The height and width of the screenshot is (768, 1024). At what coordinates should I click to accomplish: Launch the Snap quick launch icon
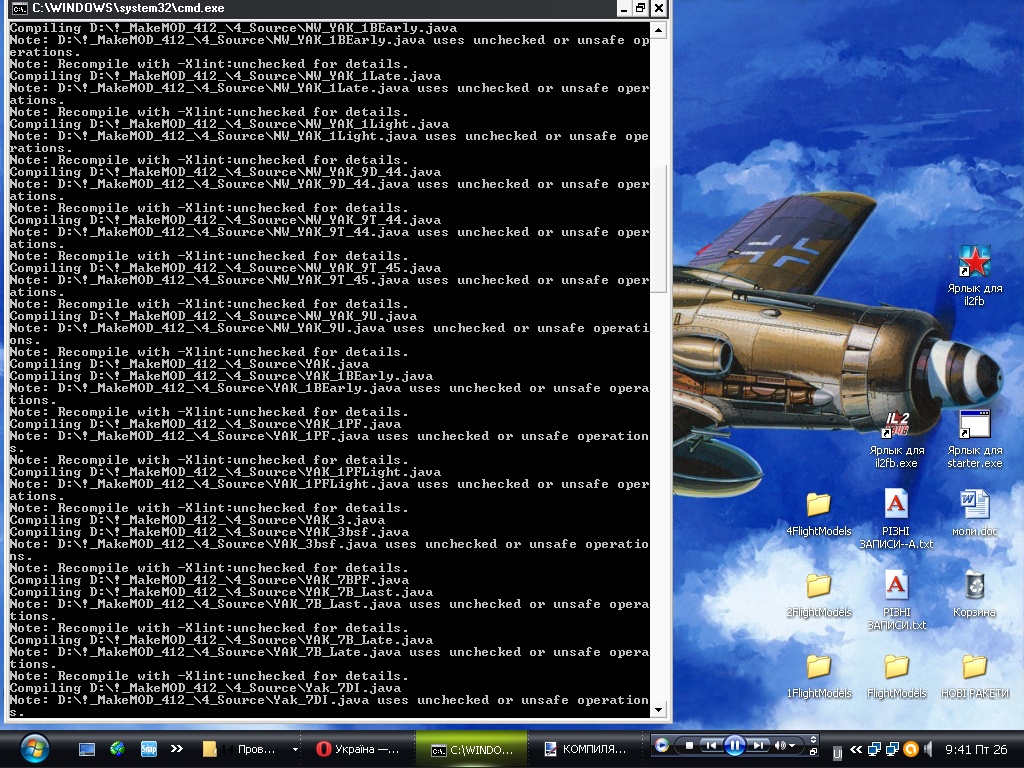pyautogui.click(x=148, y=749)
